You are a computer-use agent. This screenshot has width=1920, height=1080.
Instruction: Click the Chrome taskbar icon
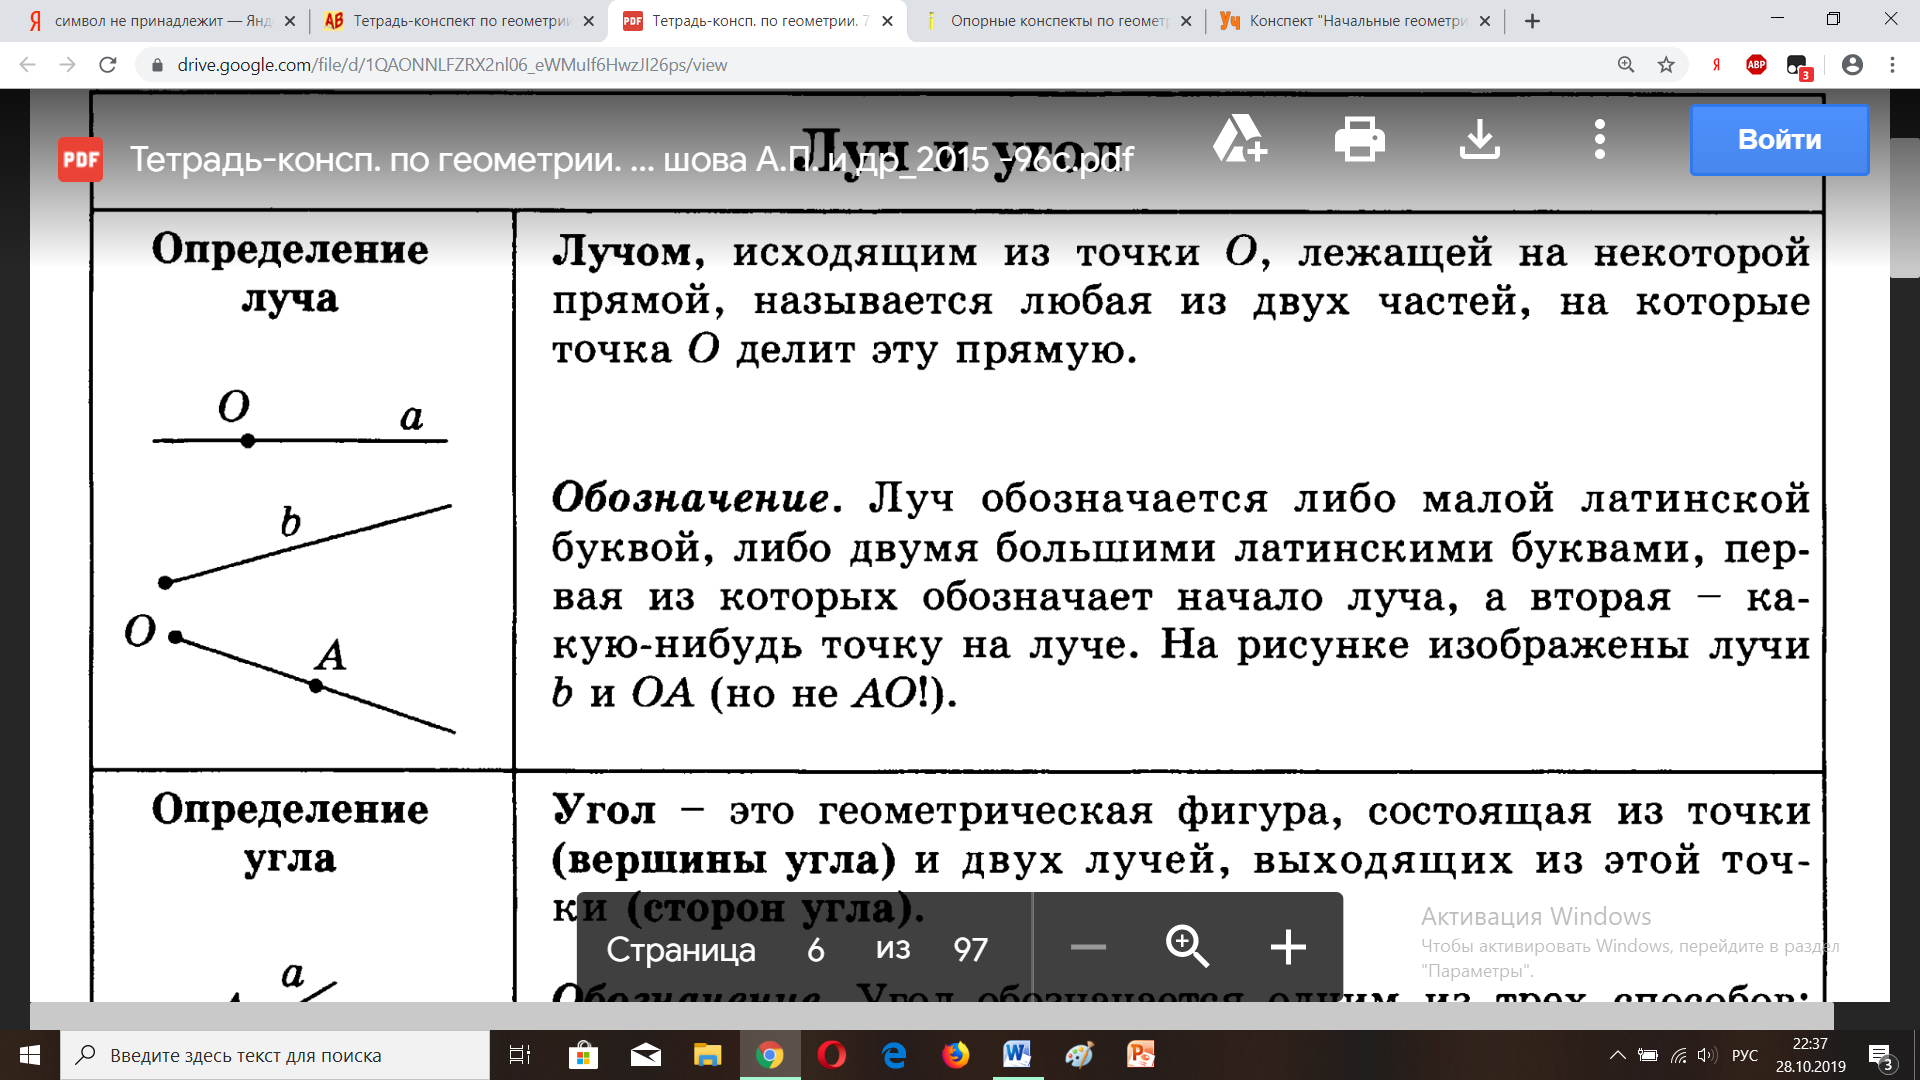point(770,1055)
